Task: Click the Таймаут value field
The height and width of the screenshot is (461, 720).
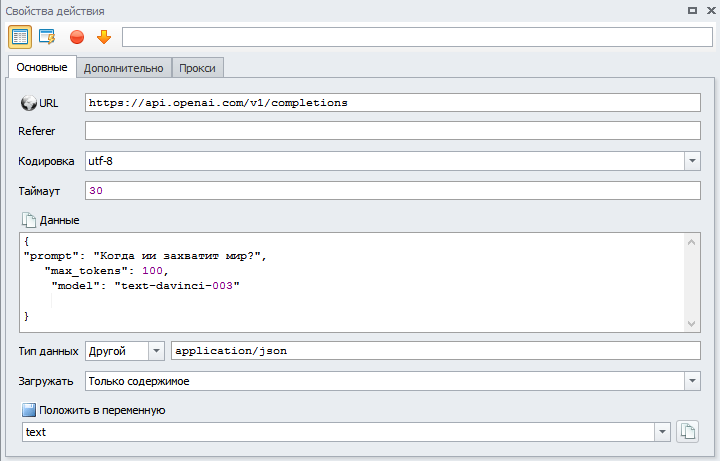Action: pyautogui.click(x=392, y=190)
